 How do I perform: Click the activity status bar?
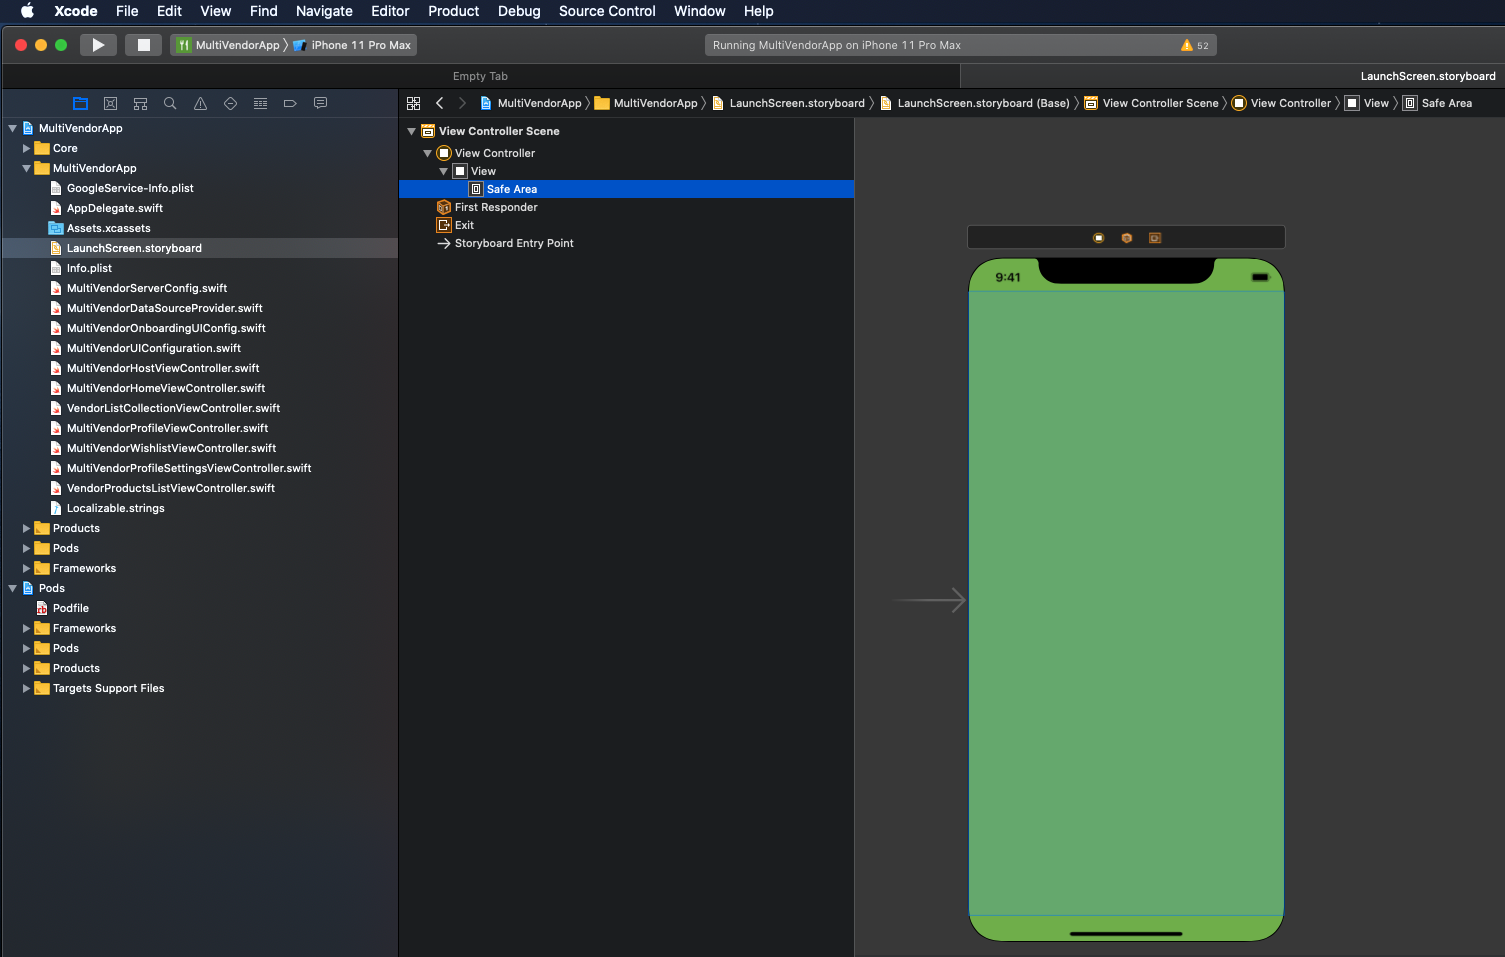pos(961,45)
